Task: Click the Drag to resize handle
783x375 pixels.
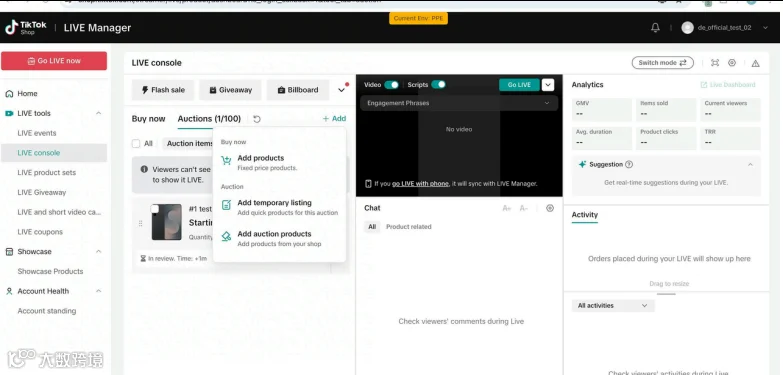Action: (666, 294)
